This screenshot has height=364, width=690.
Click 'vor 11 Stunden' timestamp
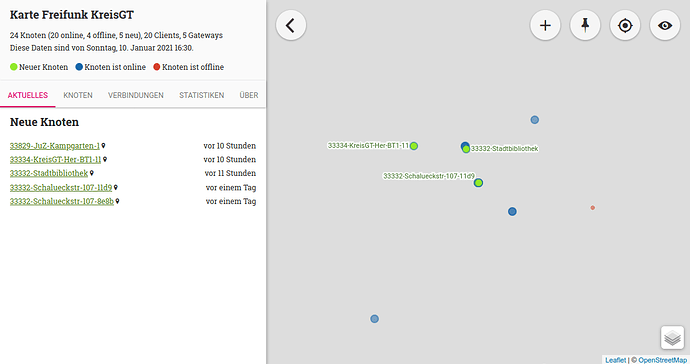tap(230, 173)
